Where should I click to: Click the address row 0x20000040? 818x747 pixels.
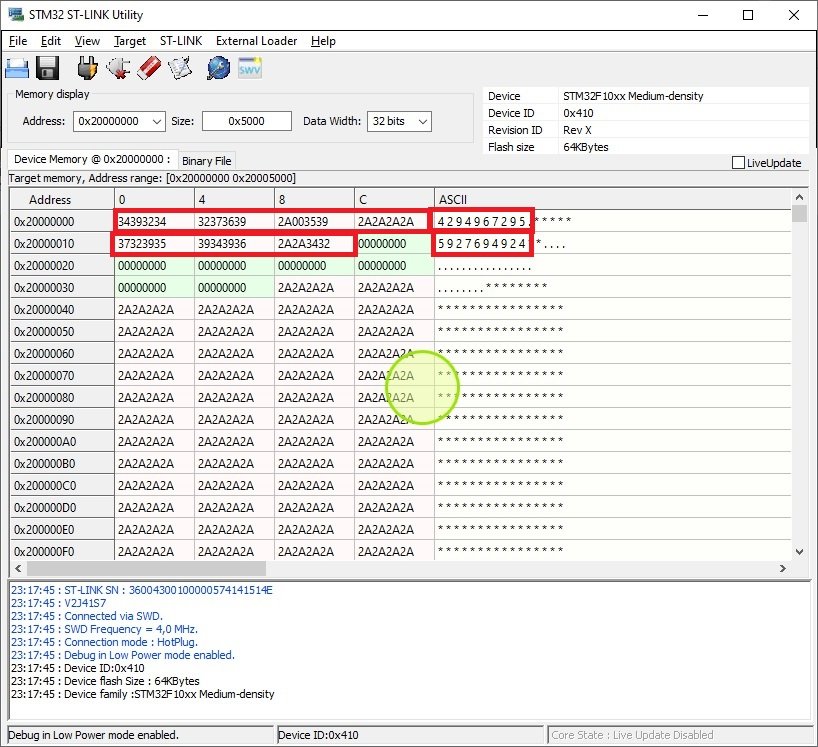(62, 310)
